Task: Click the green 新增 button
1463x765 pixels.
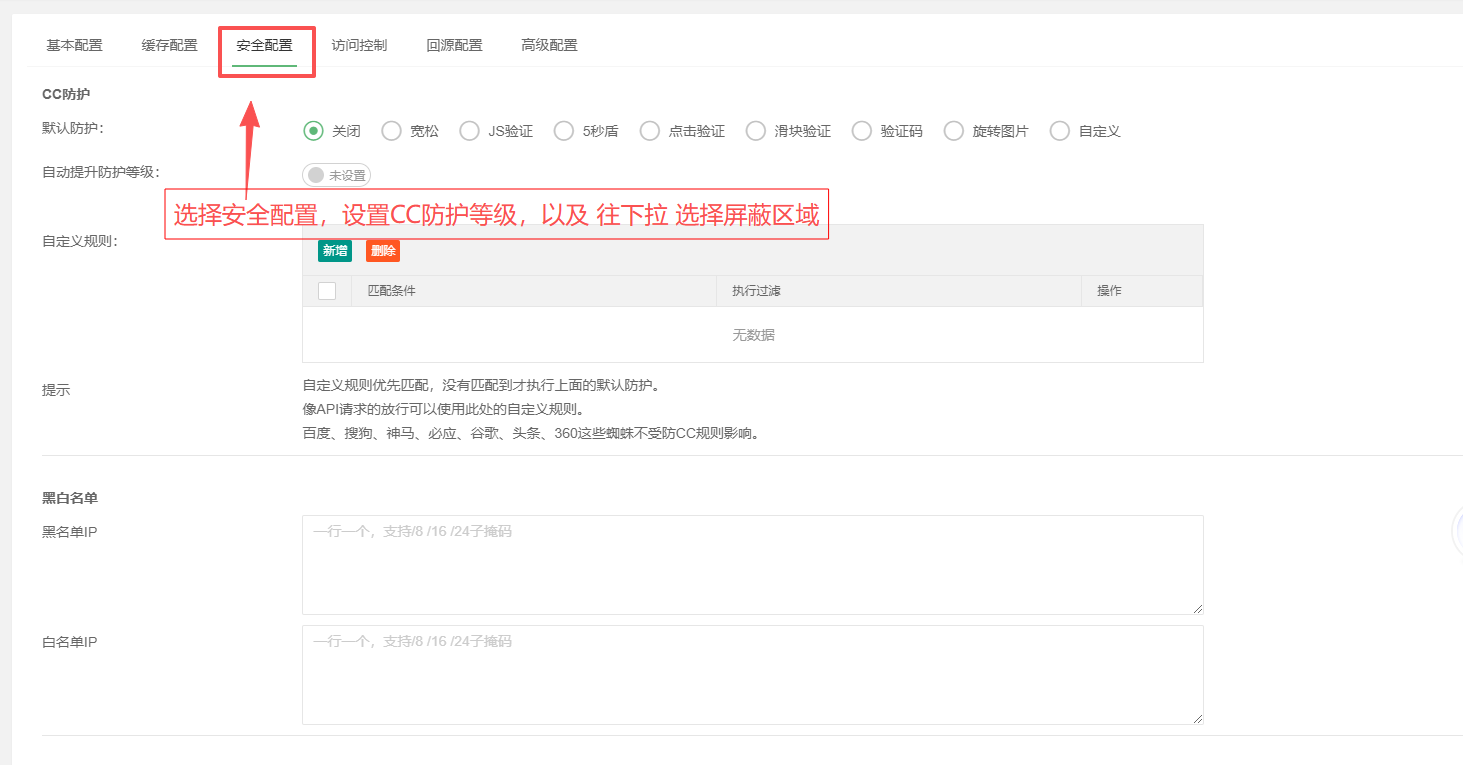Action: 335,251
